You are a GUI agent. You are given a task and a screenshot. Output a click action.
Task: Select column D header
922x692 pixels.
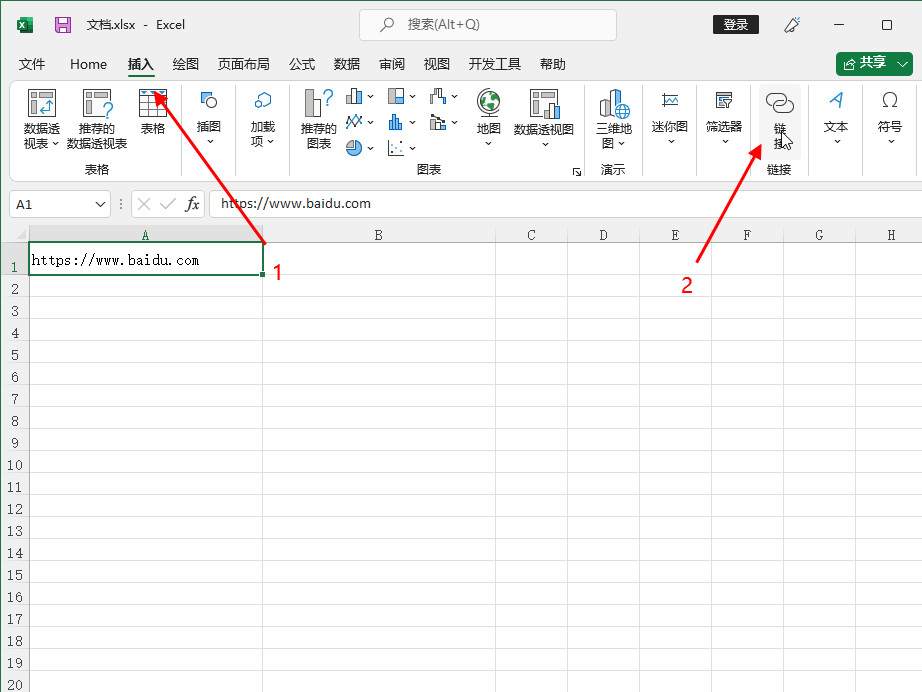click(x=603, y=235)
